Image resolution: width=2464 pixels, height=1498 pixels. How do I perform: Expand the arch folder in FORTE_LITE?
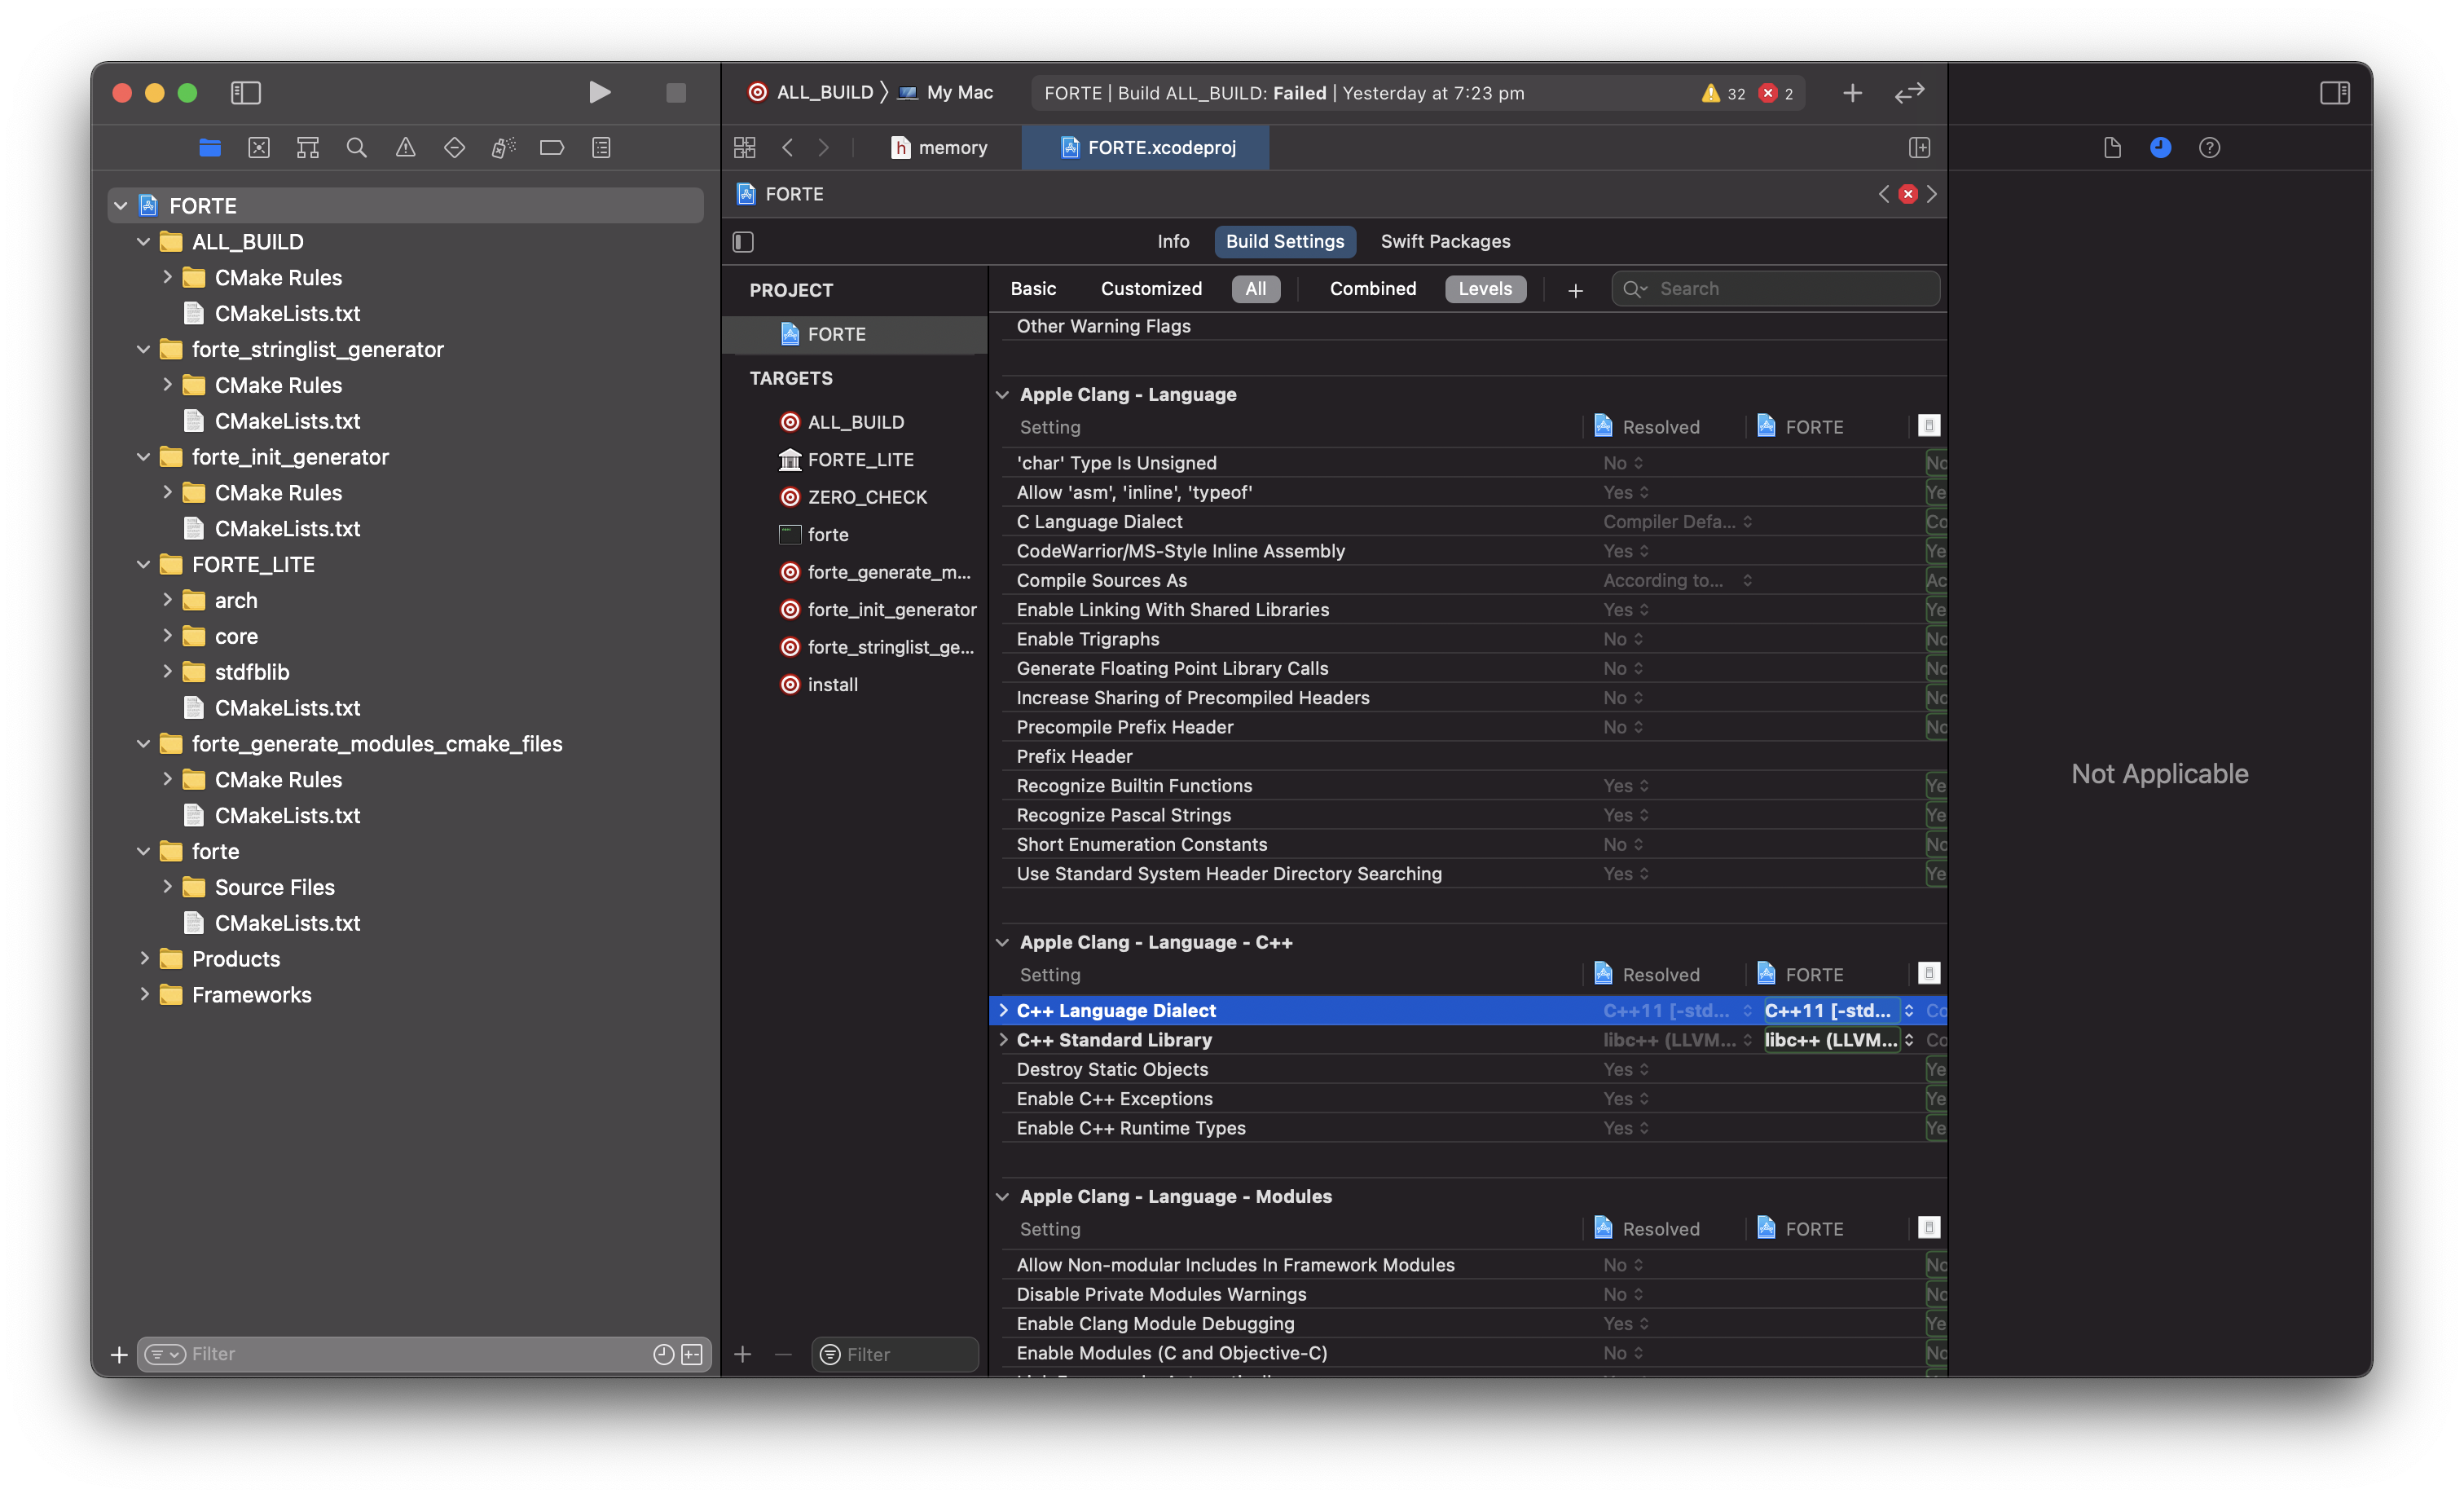click(167, 600)
